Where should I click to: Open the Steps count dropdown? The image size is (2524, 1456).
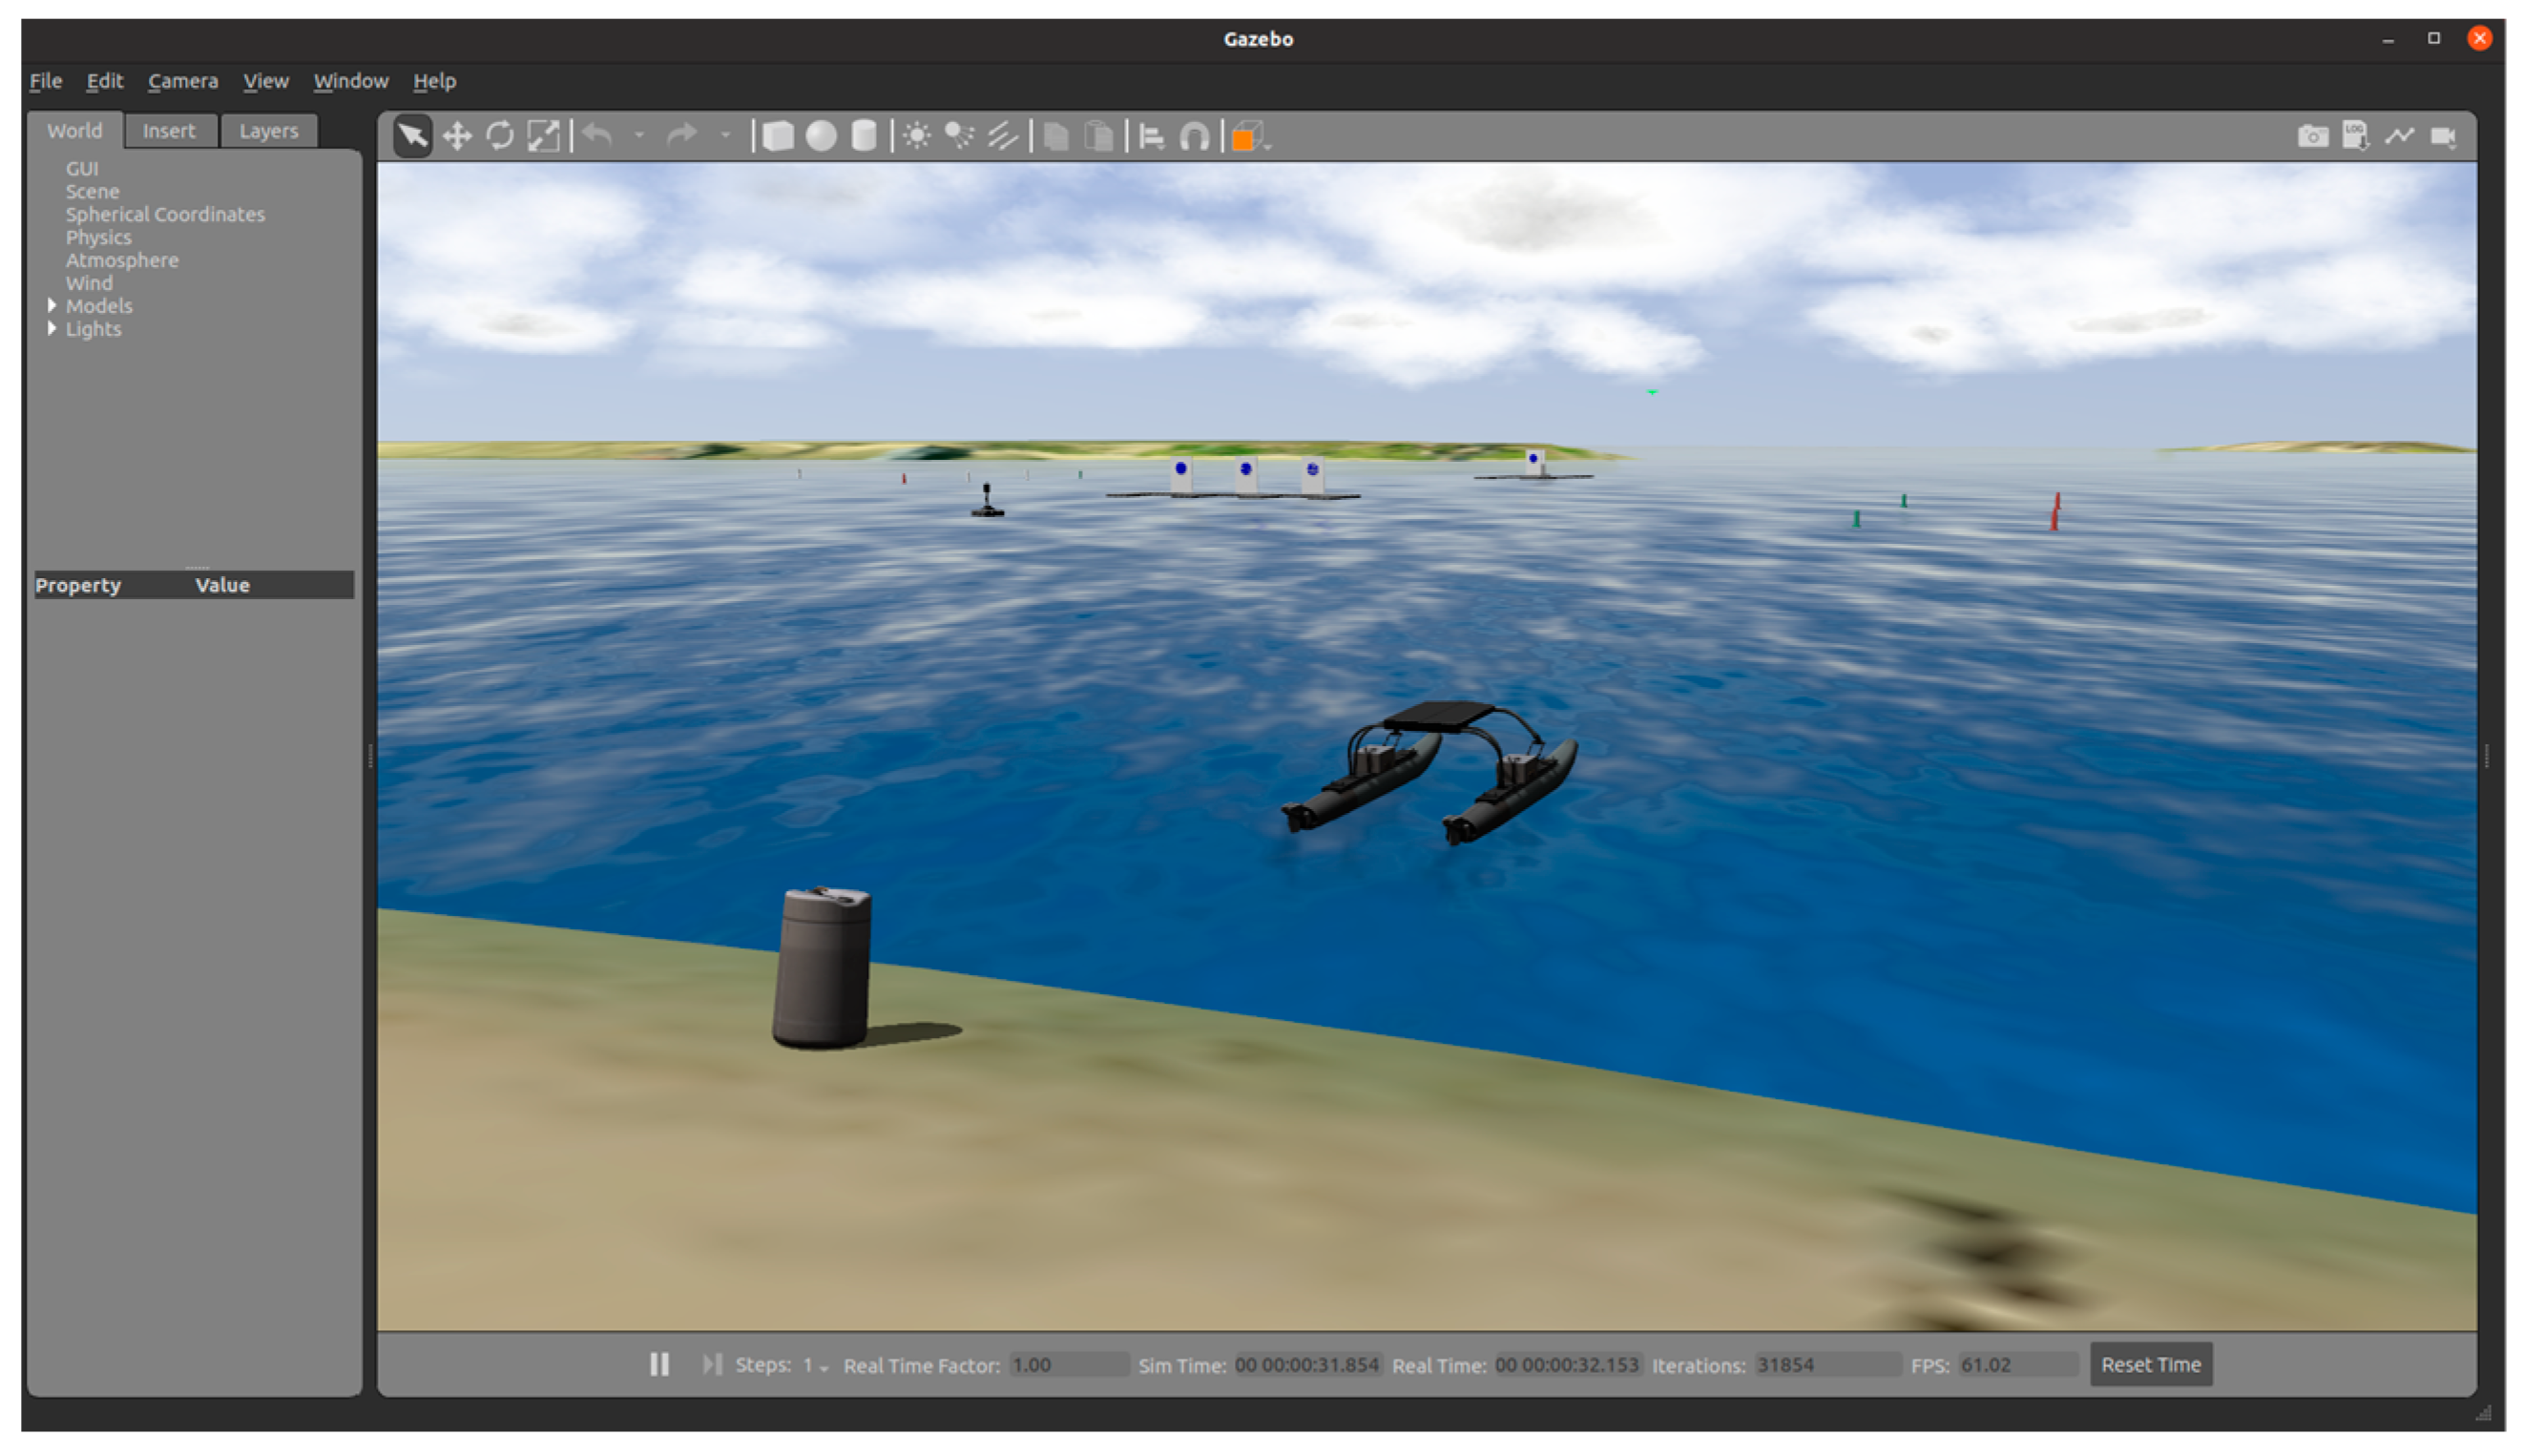click(816, 1366)
